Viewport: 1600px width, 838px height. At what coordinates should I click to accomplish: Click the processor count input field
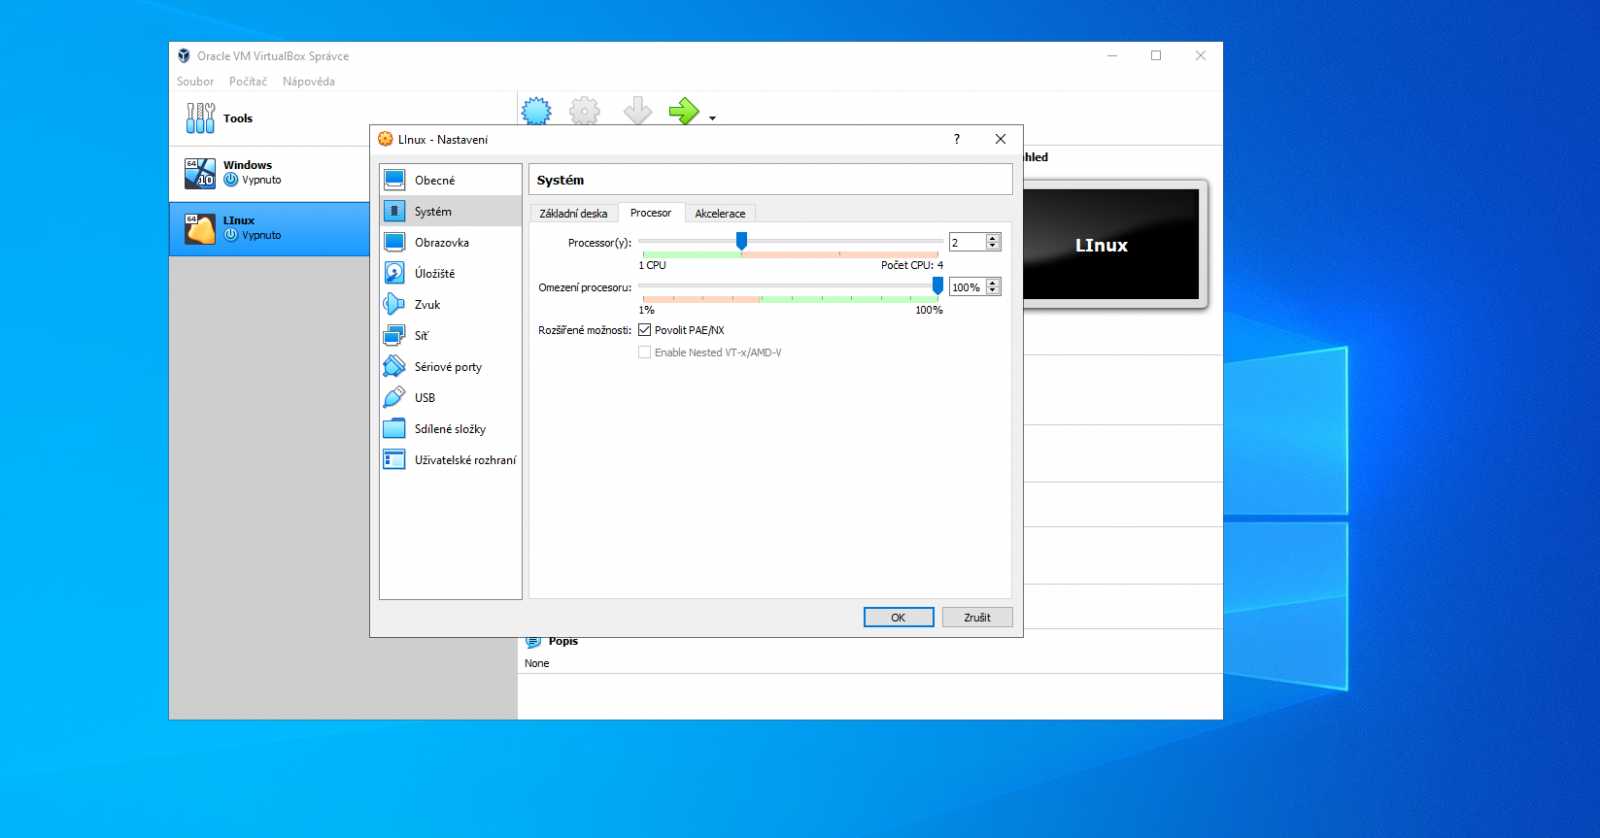click(x=967, y=242)
